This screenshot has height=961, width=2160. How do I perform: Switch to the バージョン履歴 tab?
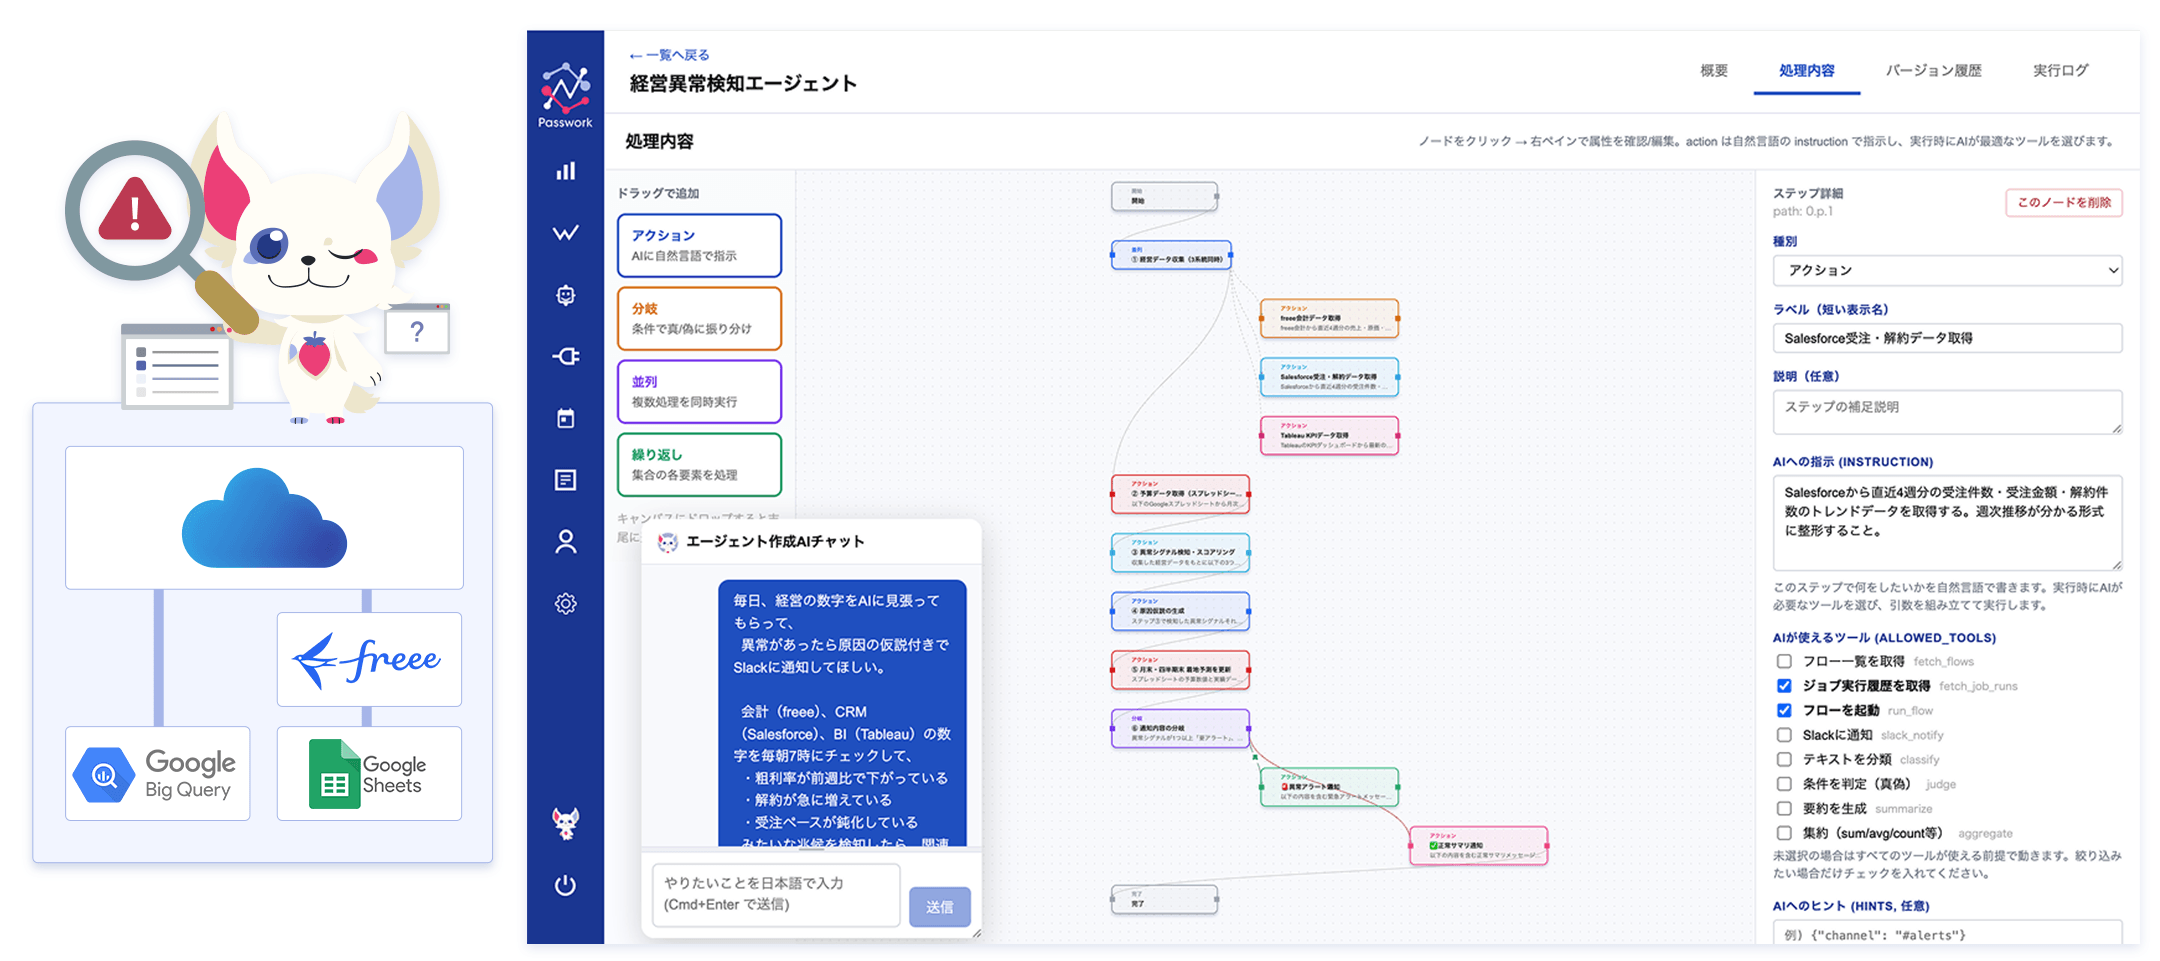(x=1933, y=71)
